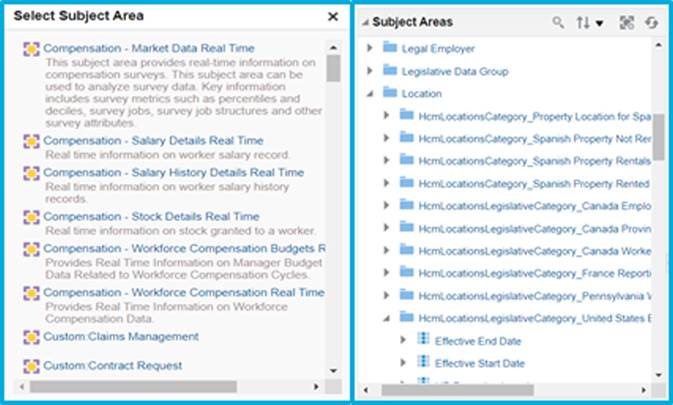Open Compensation - Workforce Compensation Real Time link
673x405 pixels.
pos(184,293)
